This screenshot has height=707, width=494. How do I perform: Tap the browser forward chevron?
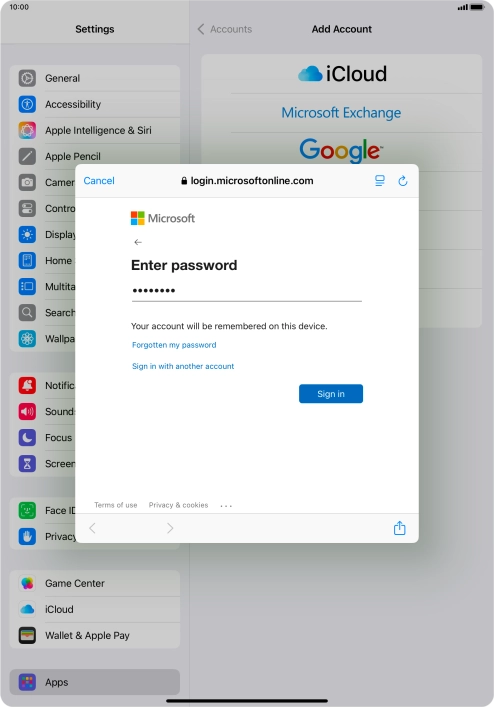[x=169, y=528]
